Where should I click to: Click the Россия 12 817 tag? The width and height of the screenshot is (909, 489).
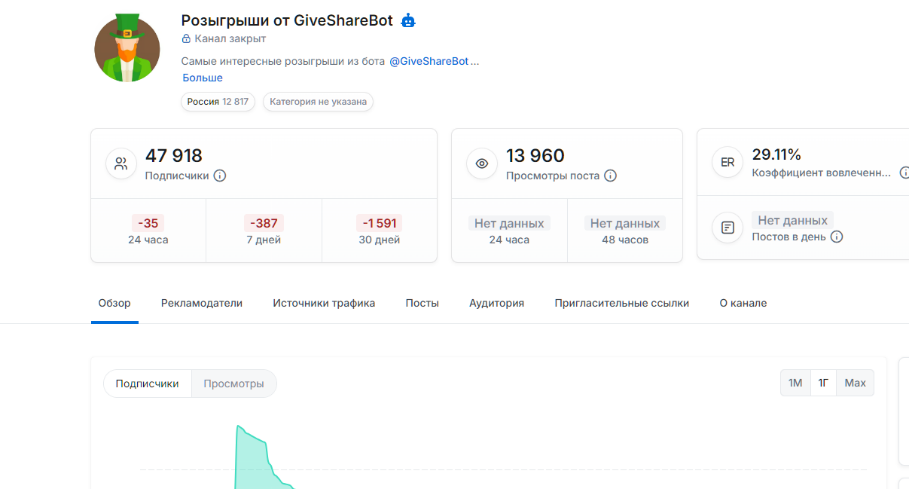217,102
